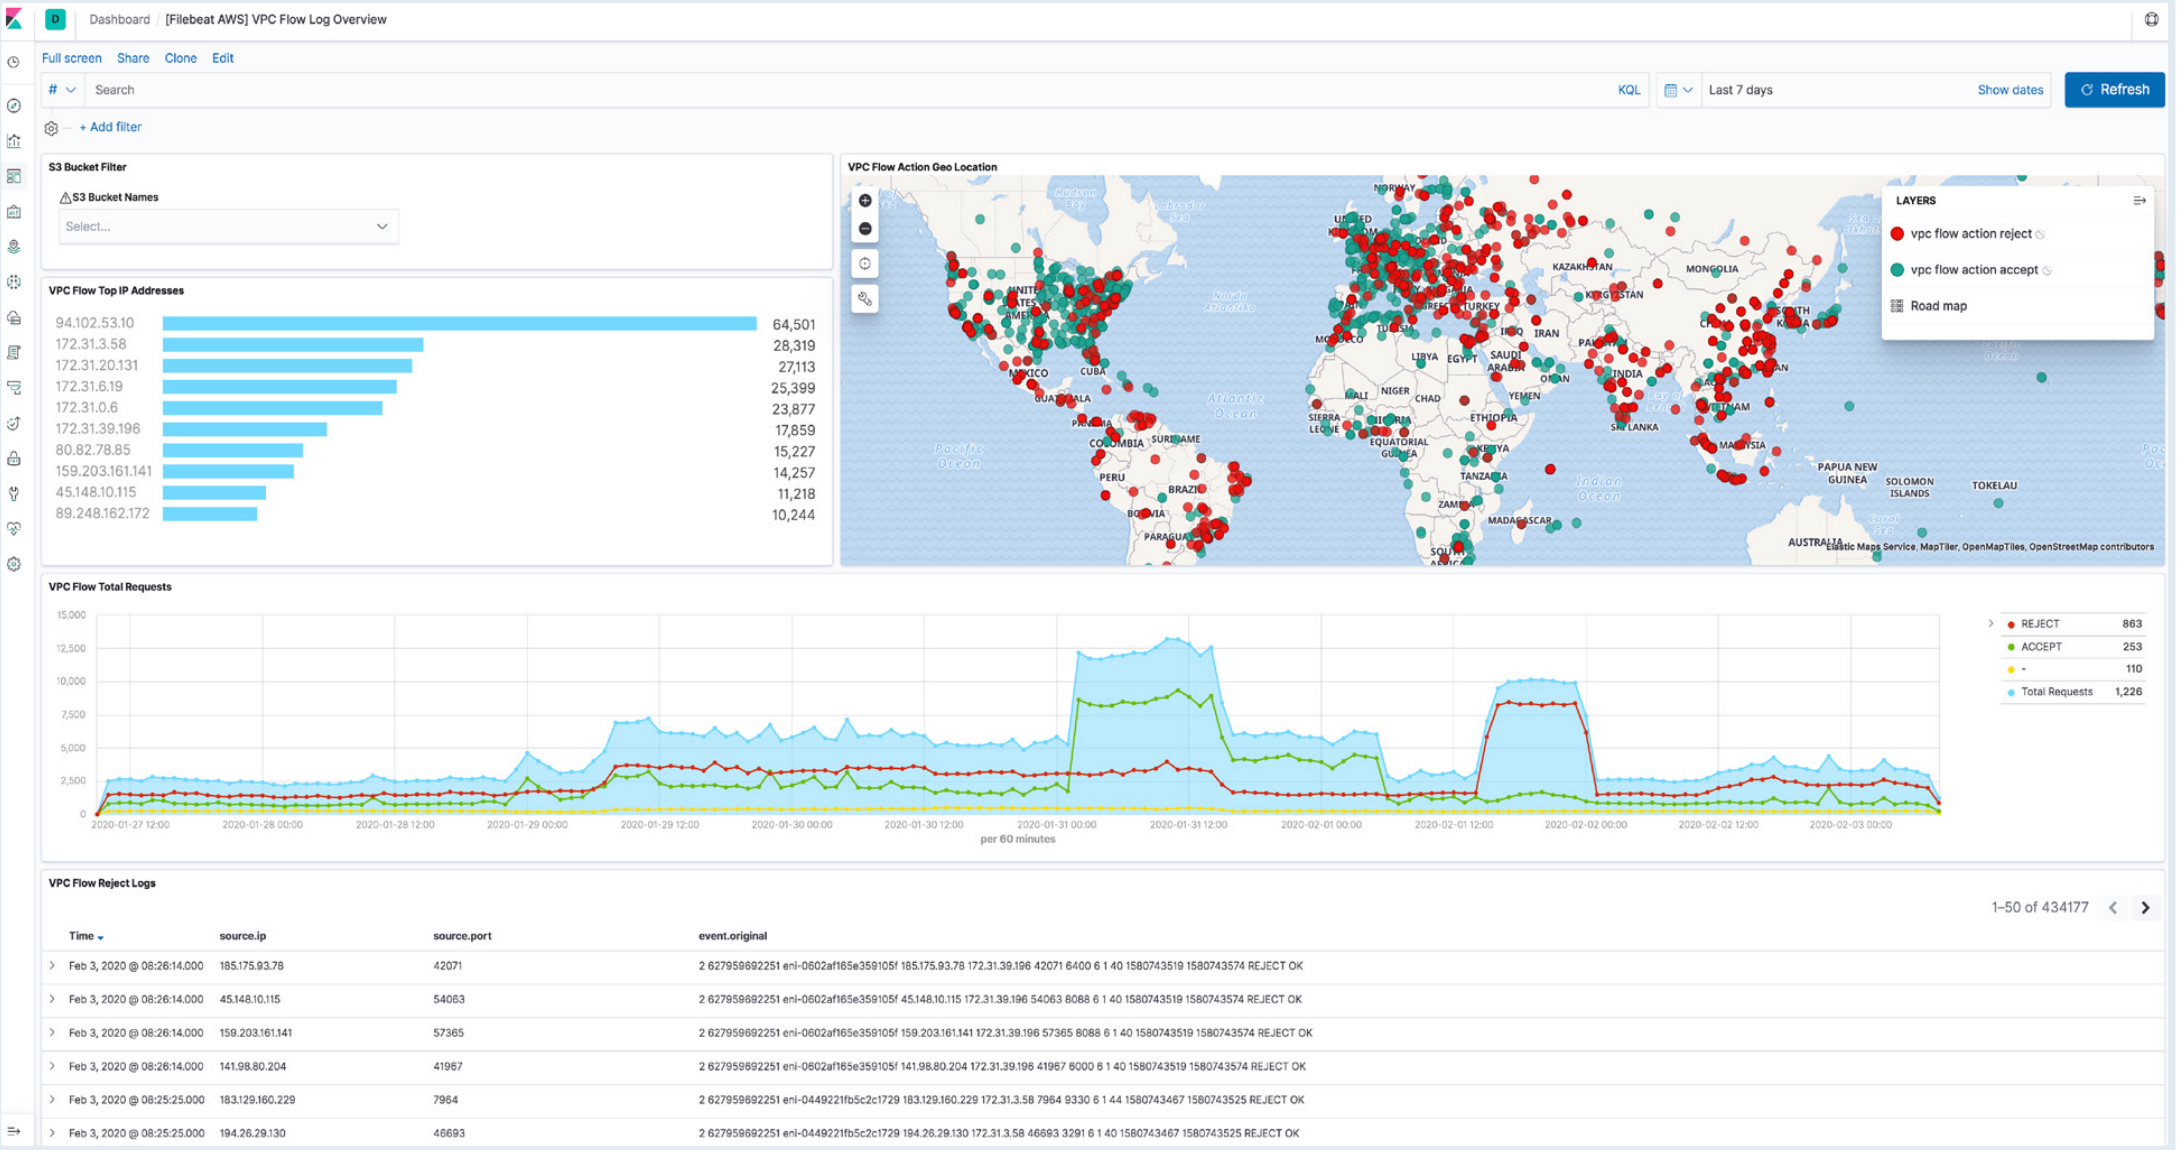This screenshot has width=2178, height=1150.
Task: Click the KQL query language icon
Action: [x=1628, y=91]
